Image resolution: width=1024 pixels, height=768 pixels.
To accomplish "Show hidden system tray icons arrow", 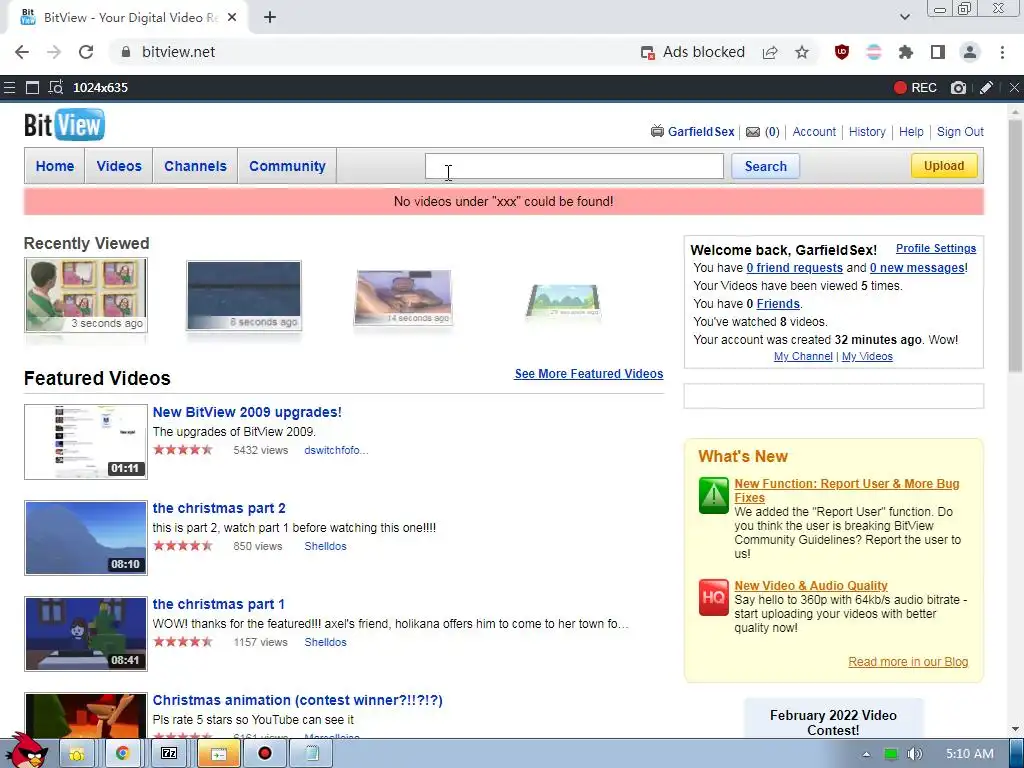I will pyautogui.click(x=867, y=754).
